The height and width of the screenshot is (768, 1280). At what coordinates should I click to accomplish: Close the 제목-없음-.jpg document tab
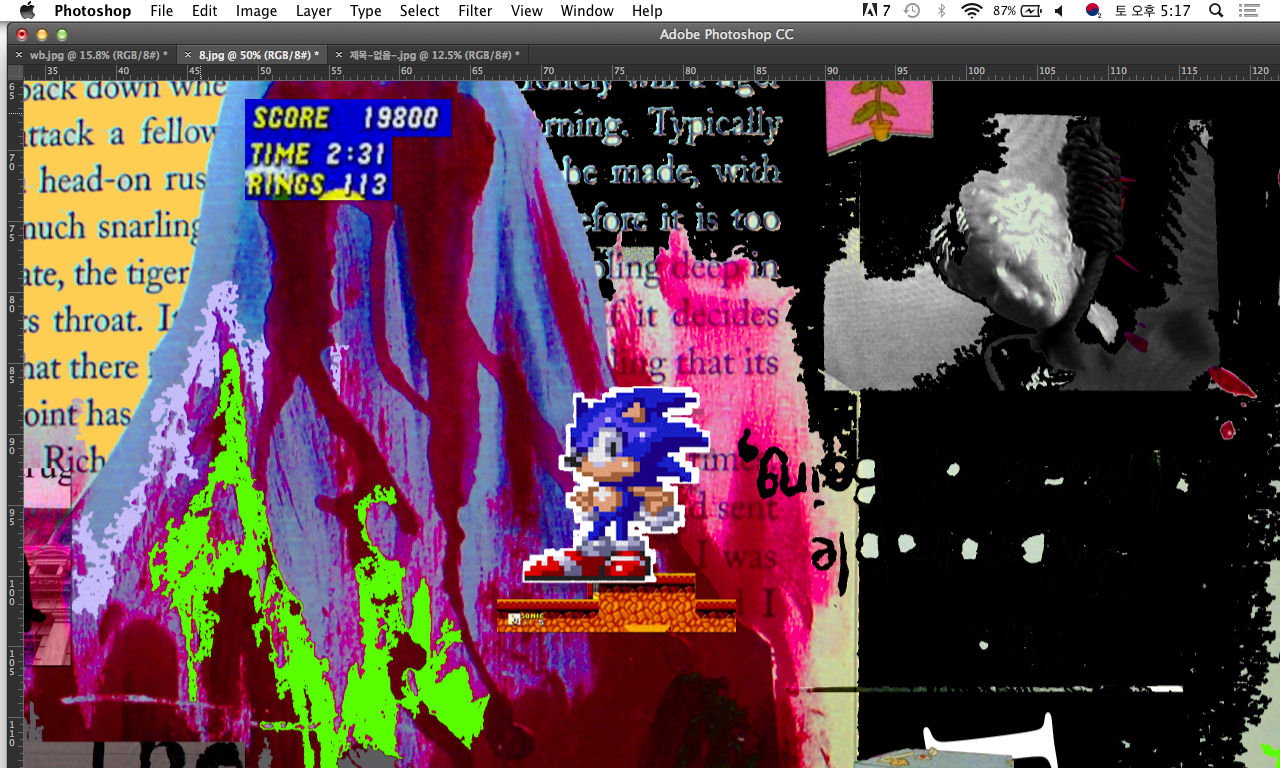pos(338,55)
